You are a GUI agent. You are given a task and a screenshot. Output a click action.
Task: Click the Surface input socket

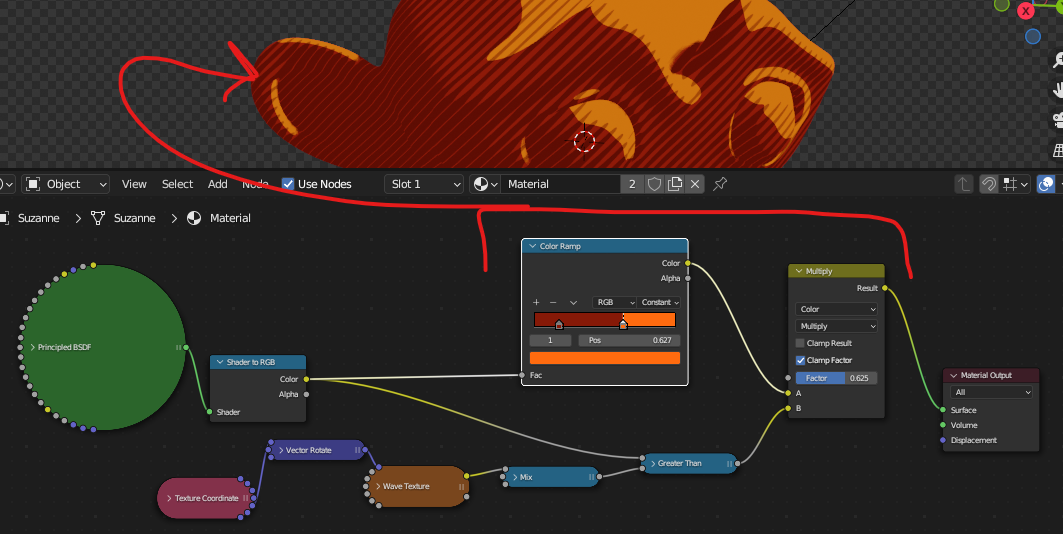point(943,410)
